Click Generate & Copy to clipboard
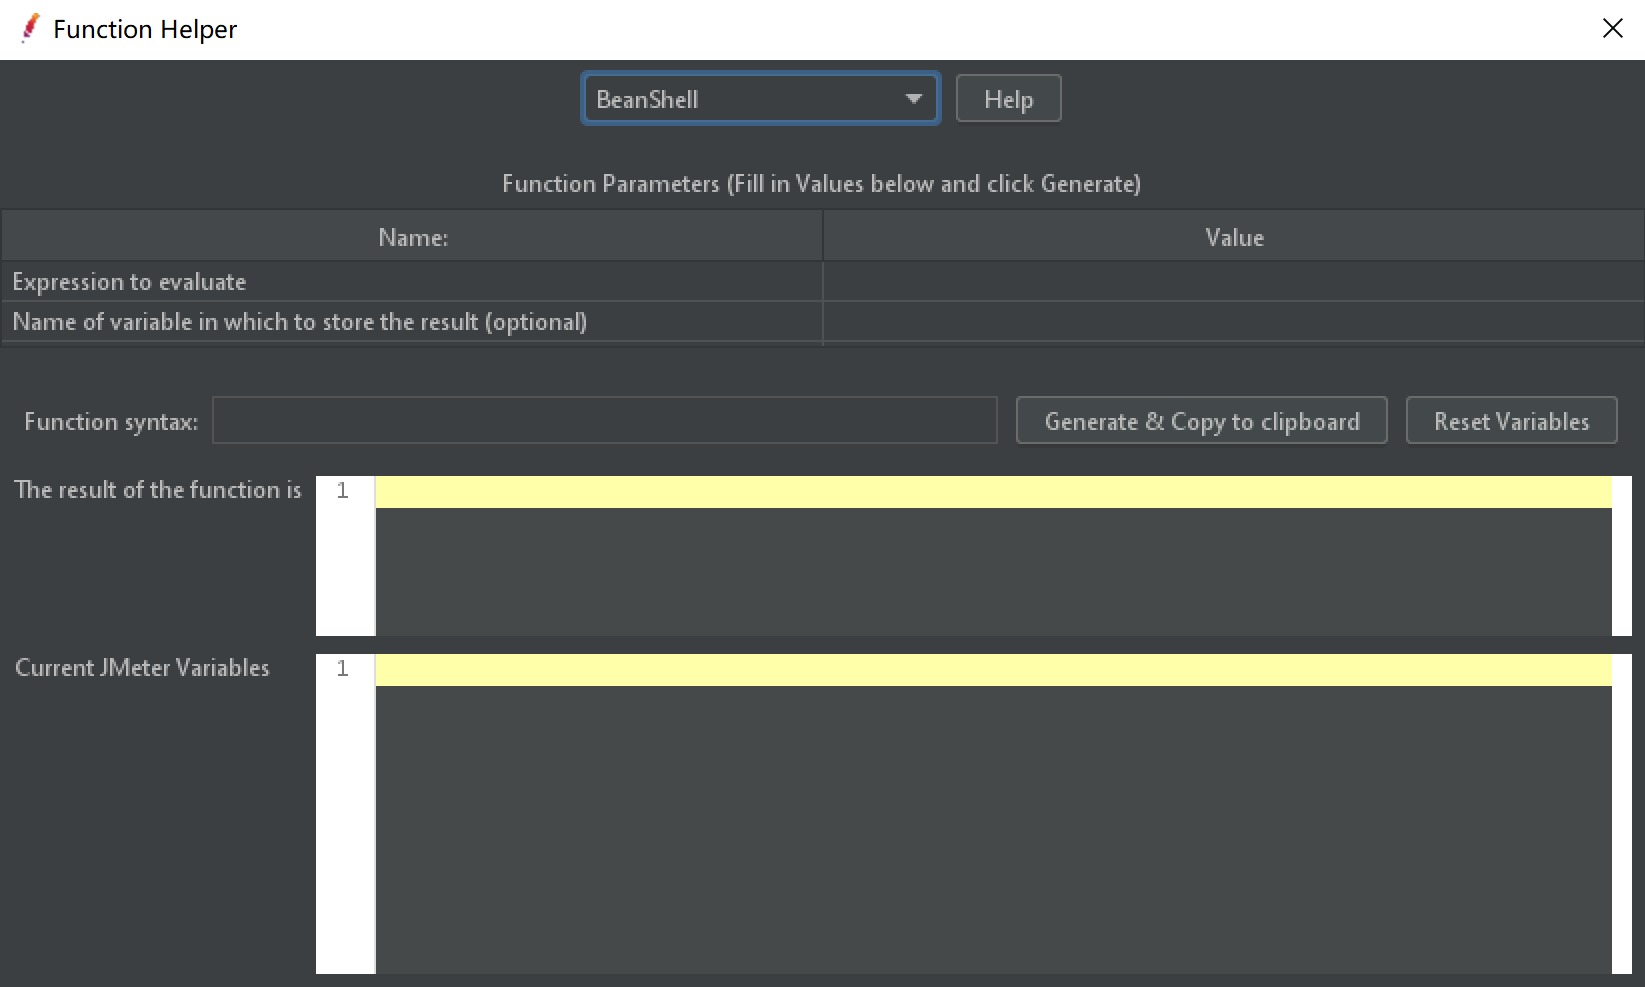The height and width of the screenshot is (987, 1645). [1201, 421]
